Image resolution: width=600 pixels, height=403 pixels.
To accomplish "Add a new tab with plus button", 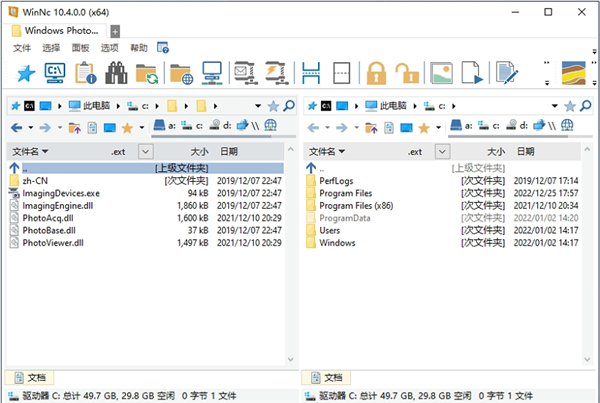I will coord(115,31).
